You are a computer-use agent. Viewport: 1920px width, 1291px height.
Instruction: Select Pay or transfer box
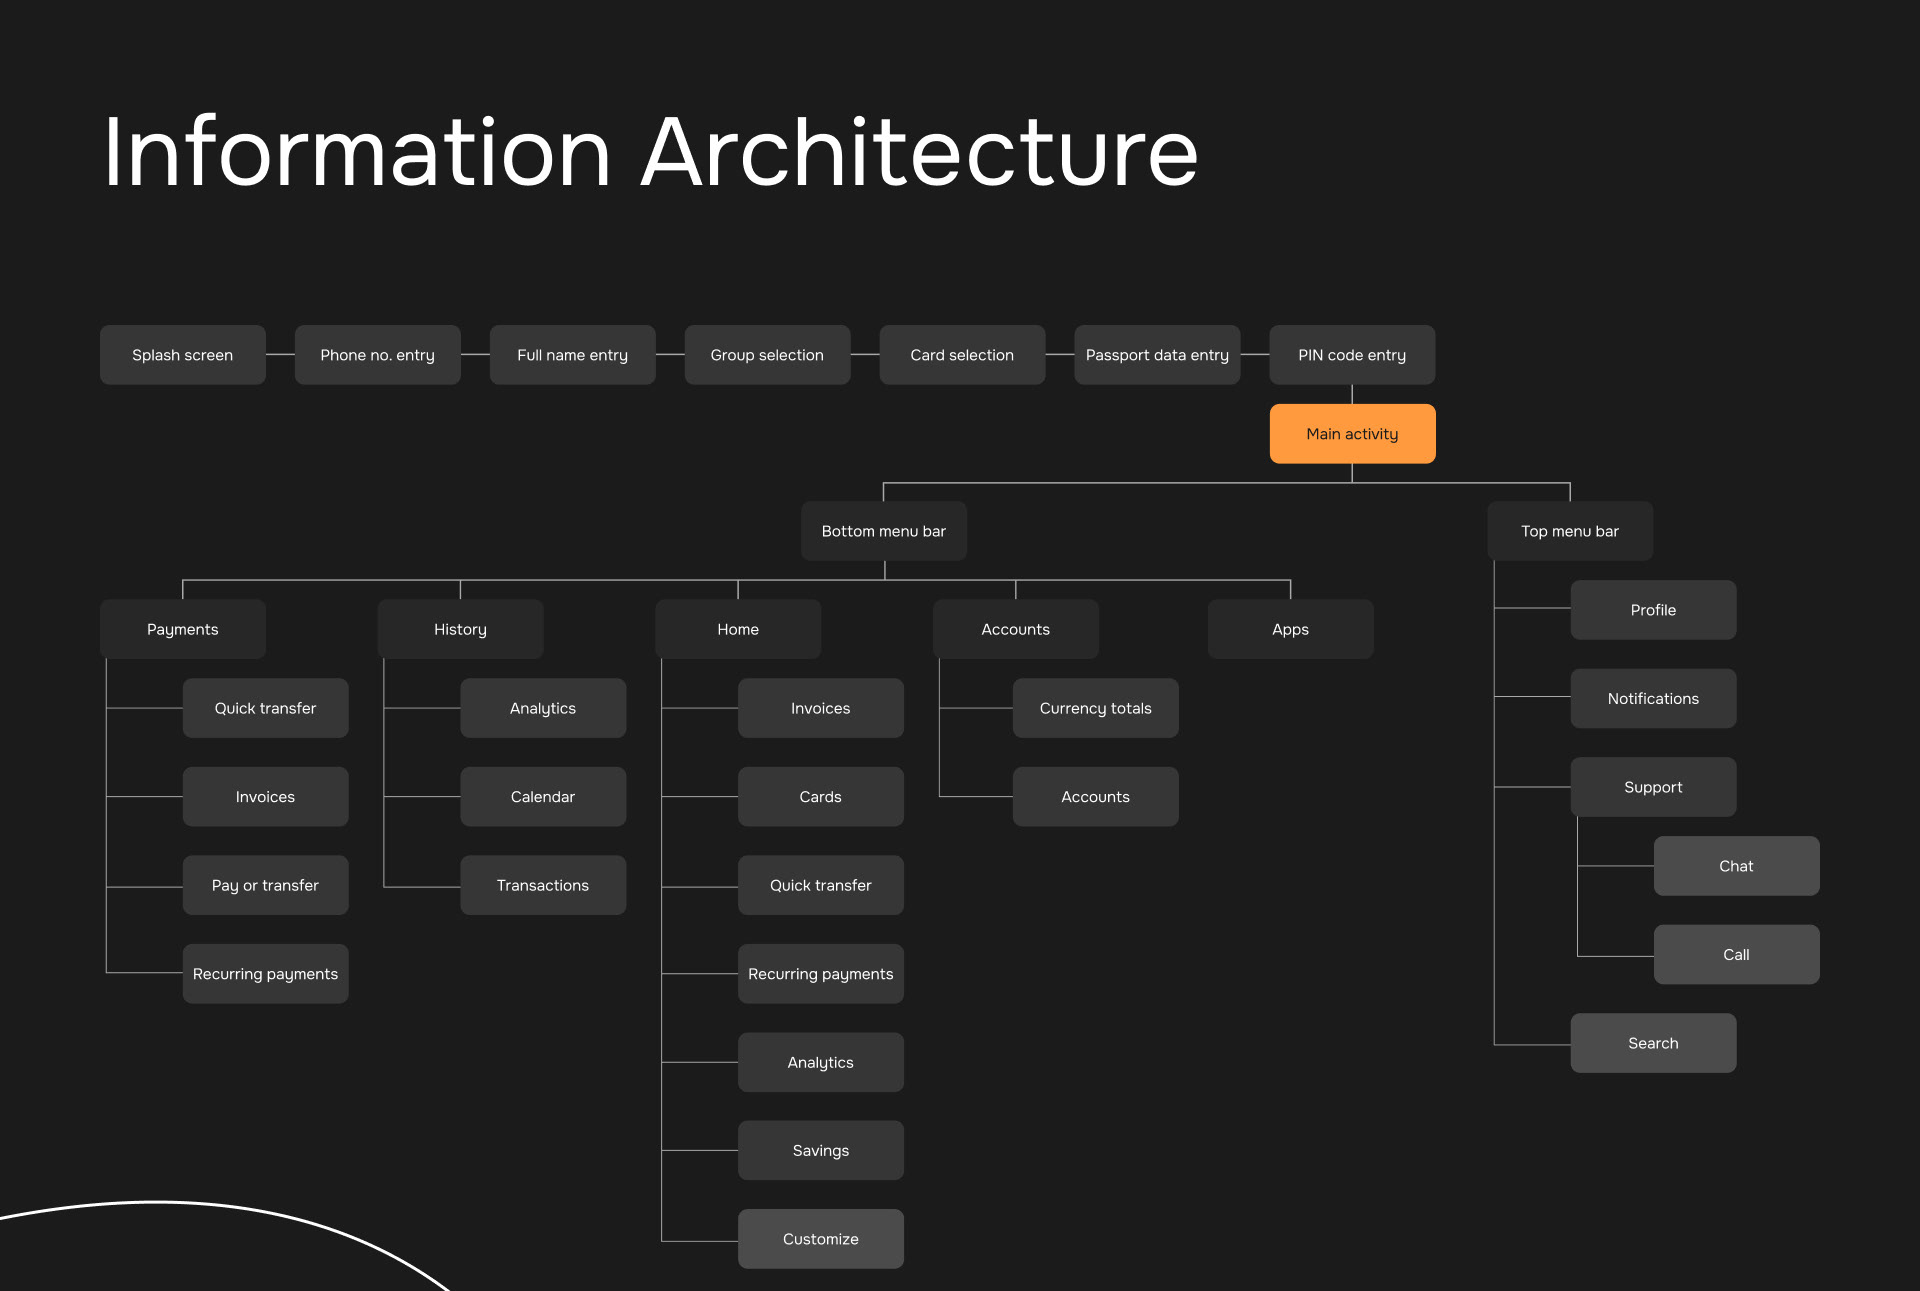coord(265,885)
